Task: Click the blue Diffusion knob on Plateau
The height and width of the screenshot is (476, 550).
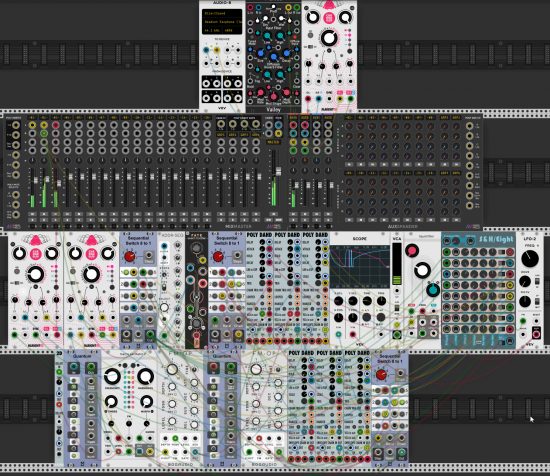Action: point(274,58)
